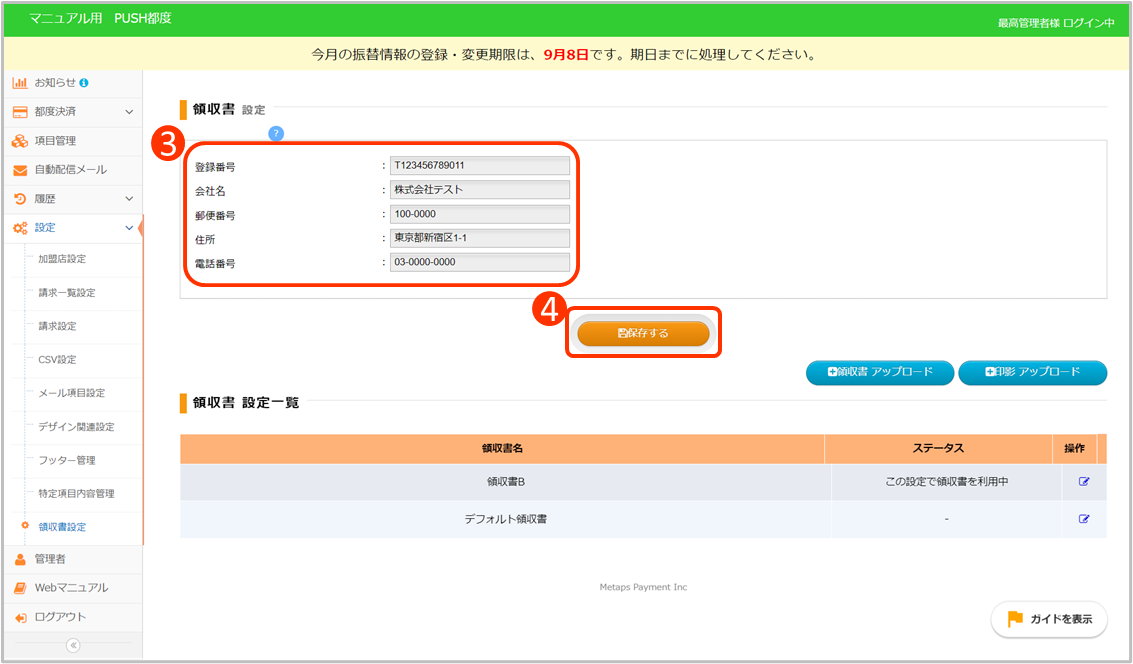Viewport: 1133px width, 664px height.
Task: Open 加盟店設定 submenu item
Action: pos(62,259)
